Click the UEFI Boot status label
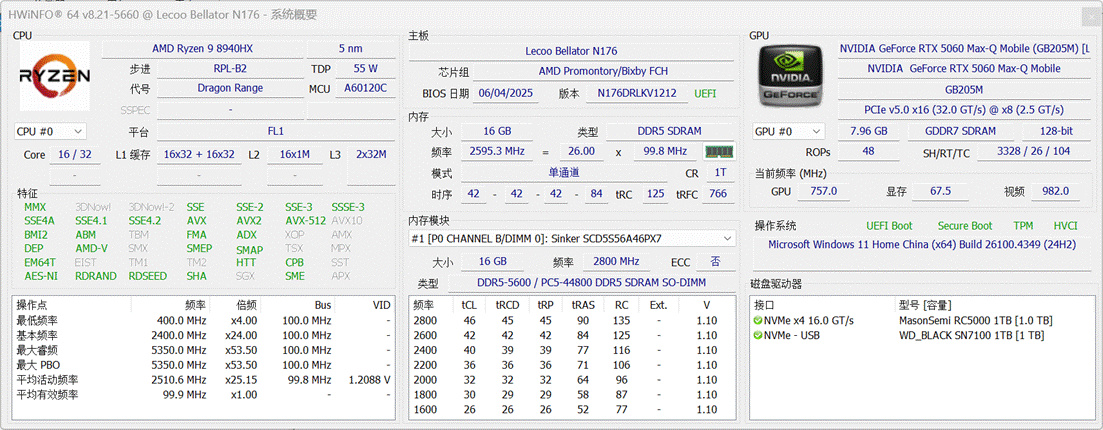The image size is (1103, 430). click(x=889, y=226)
